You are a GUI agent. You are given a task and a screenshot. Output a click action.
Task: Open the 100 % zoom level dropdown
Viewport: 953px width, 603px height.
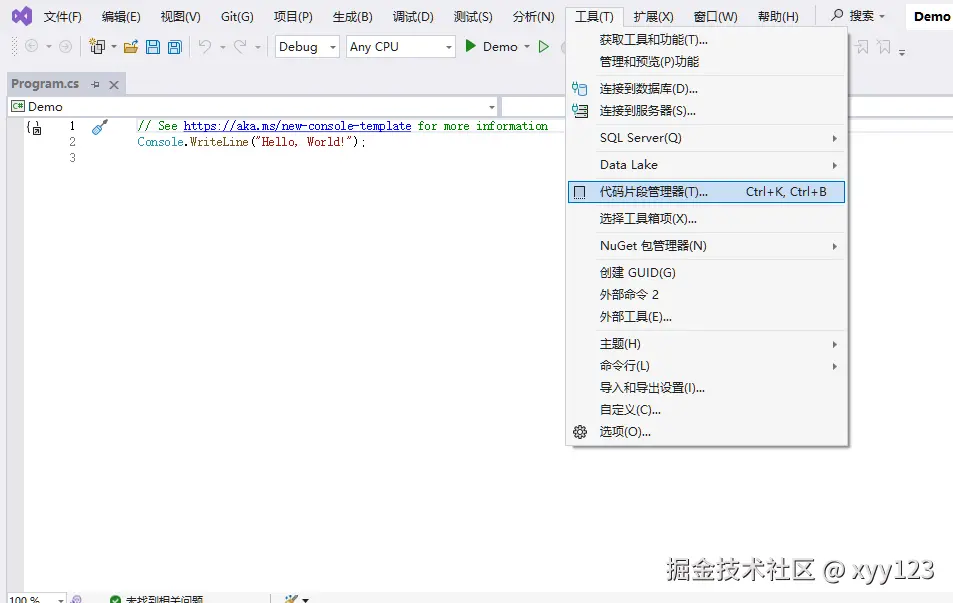click(36, 599)
